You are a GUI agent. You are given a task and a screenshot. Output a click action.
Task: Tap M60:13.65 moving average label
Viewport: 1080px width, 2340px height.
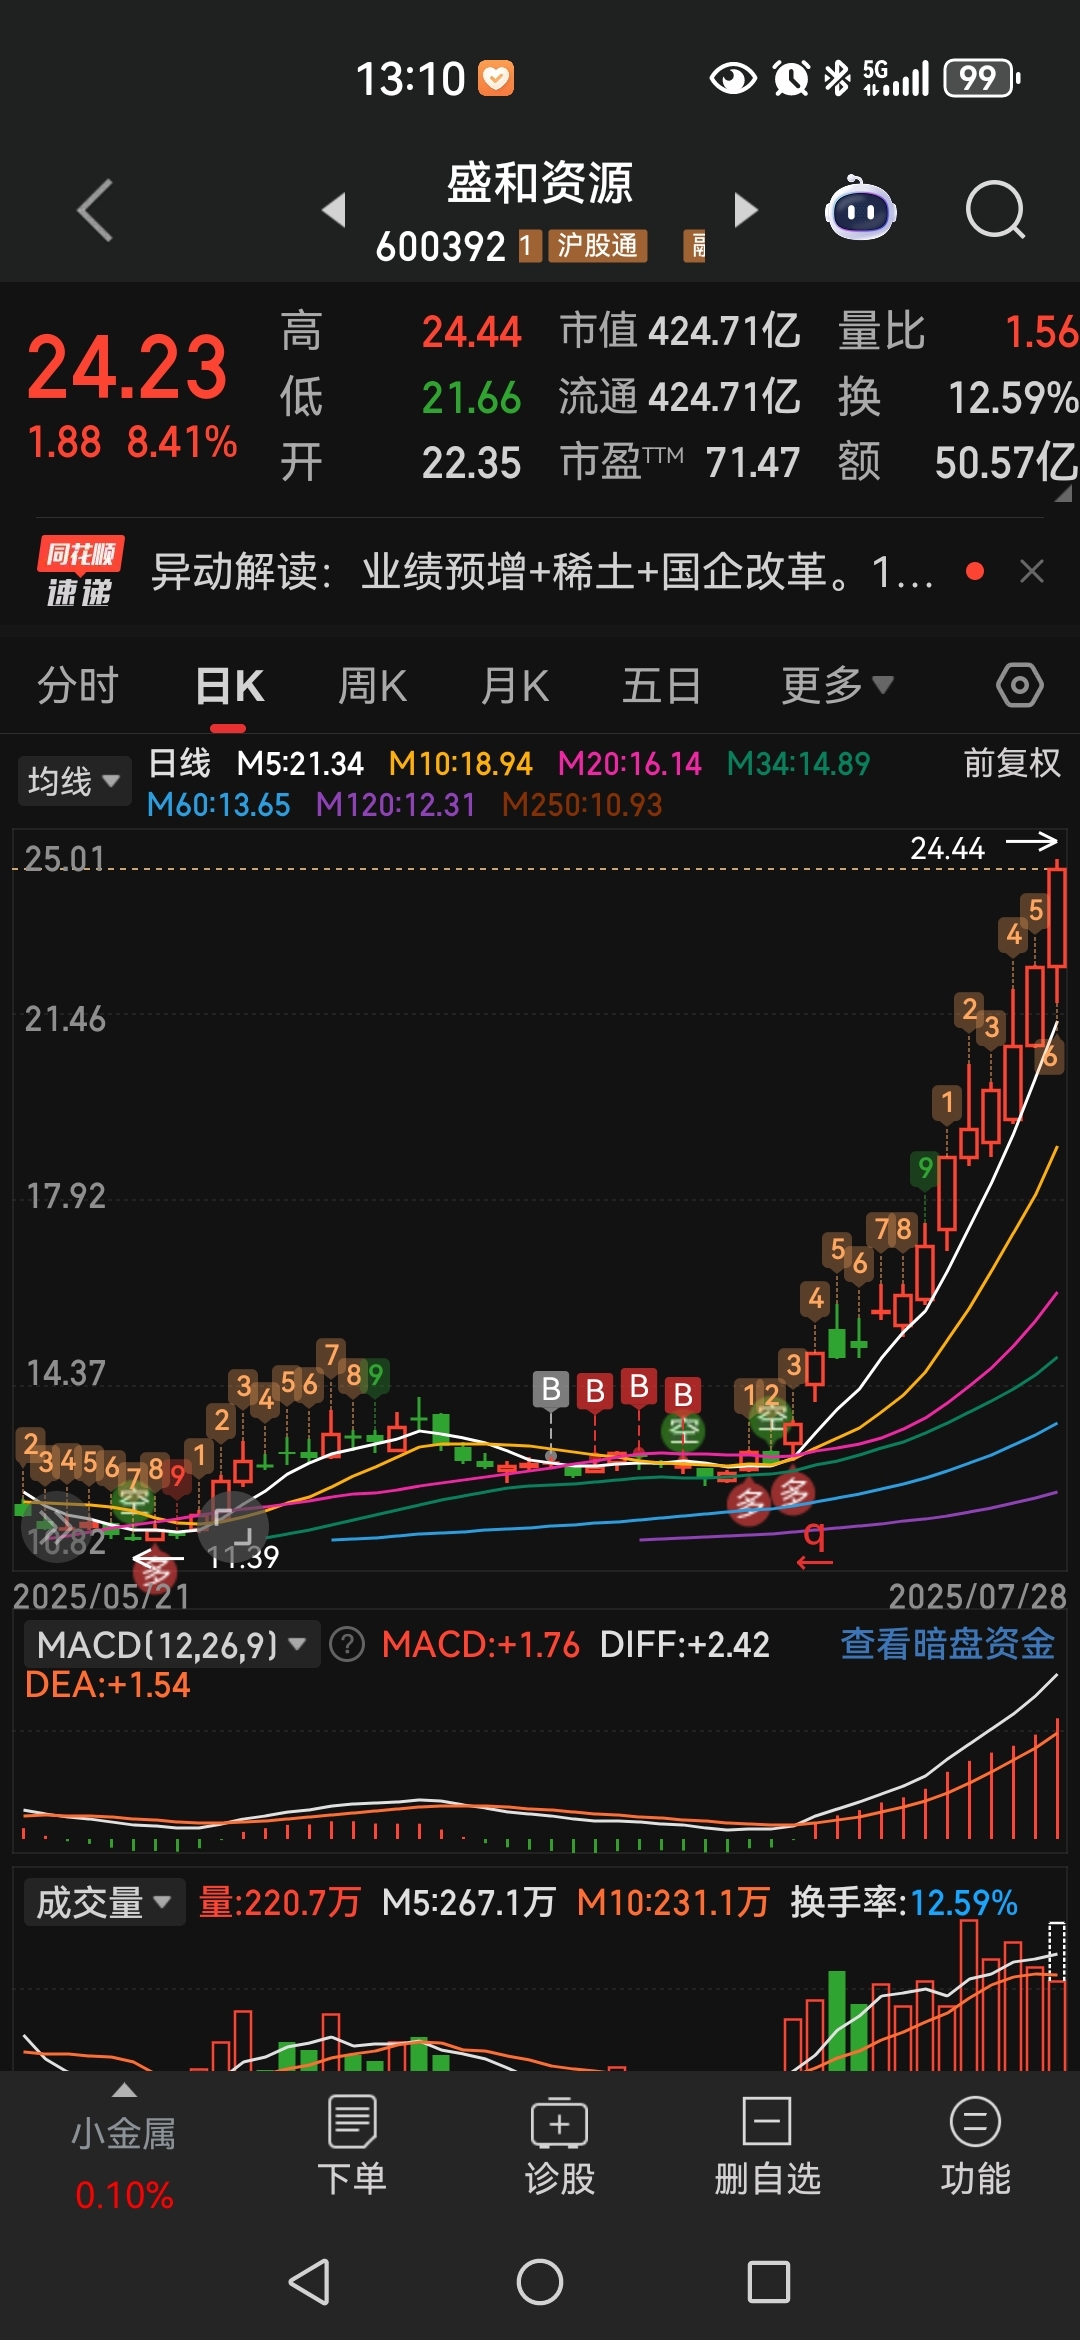[218, 805]
